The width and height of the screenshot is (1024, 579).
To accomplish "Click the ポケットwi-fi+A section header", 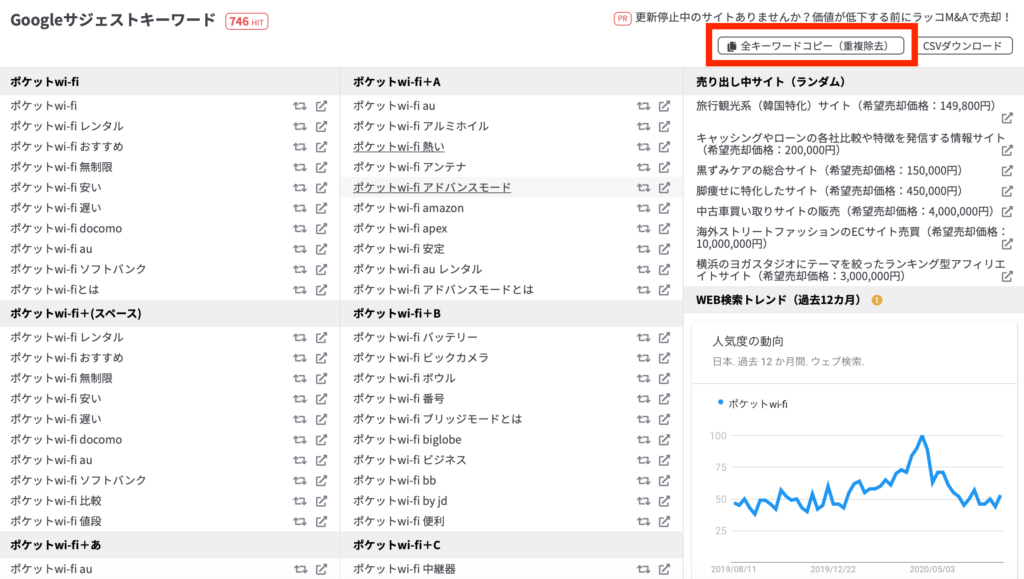I will [x=396, y=82].
